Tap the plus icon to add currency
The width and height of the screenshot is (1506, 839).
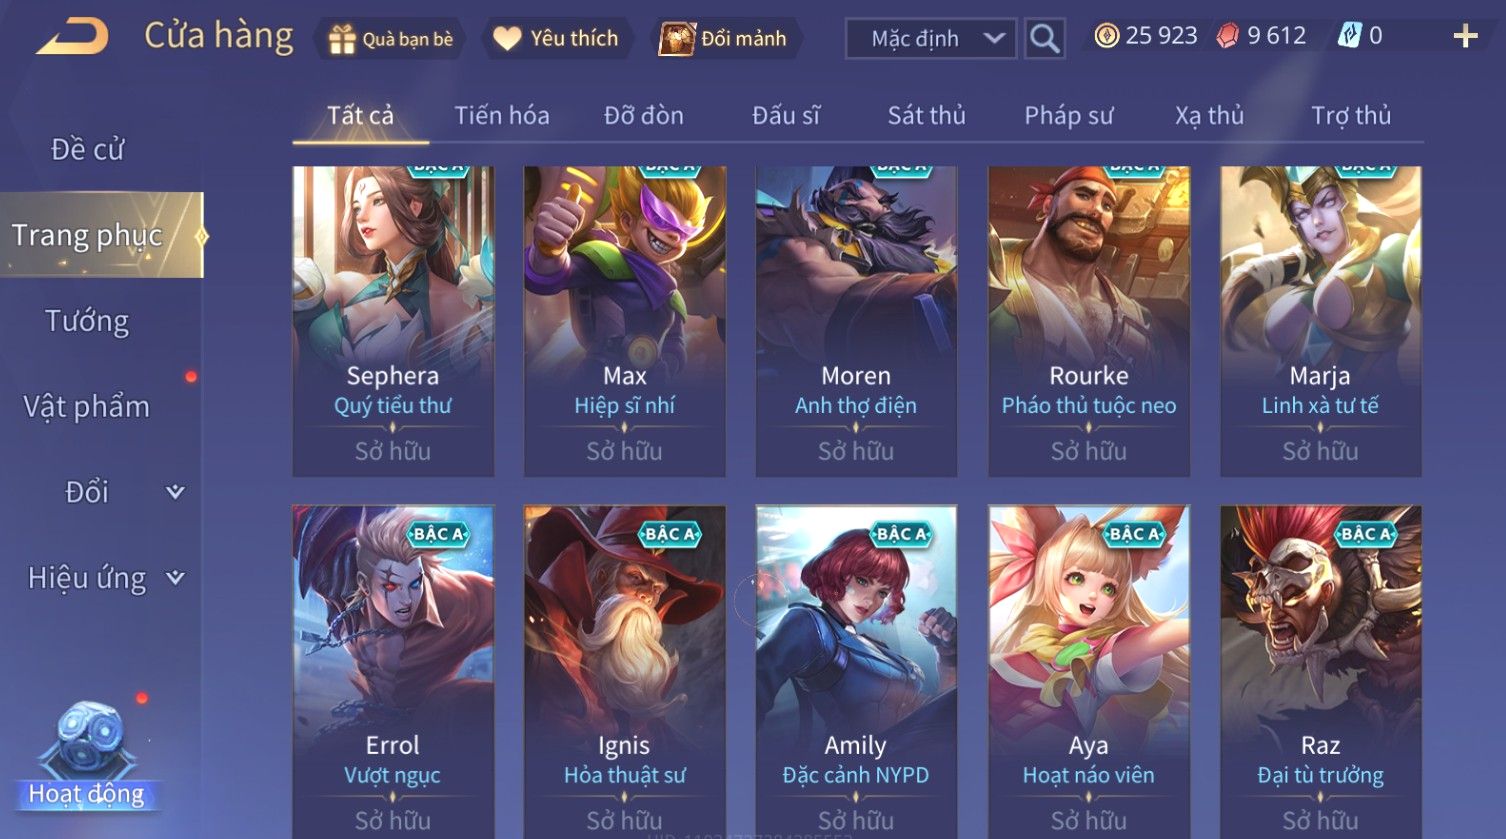click(x=1465, y=37)
